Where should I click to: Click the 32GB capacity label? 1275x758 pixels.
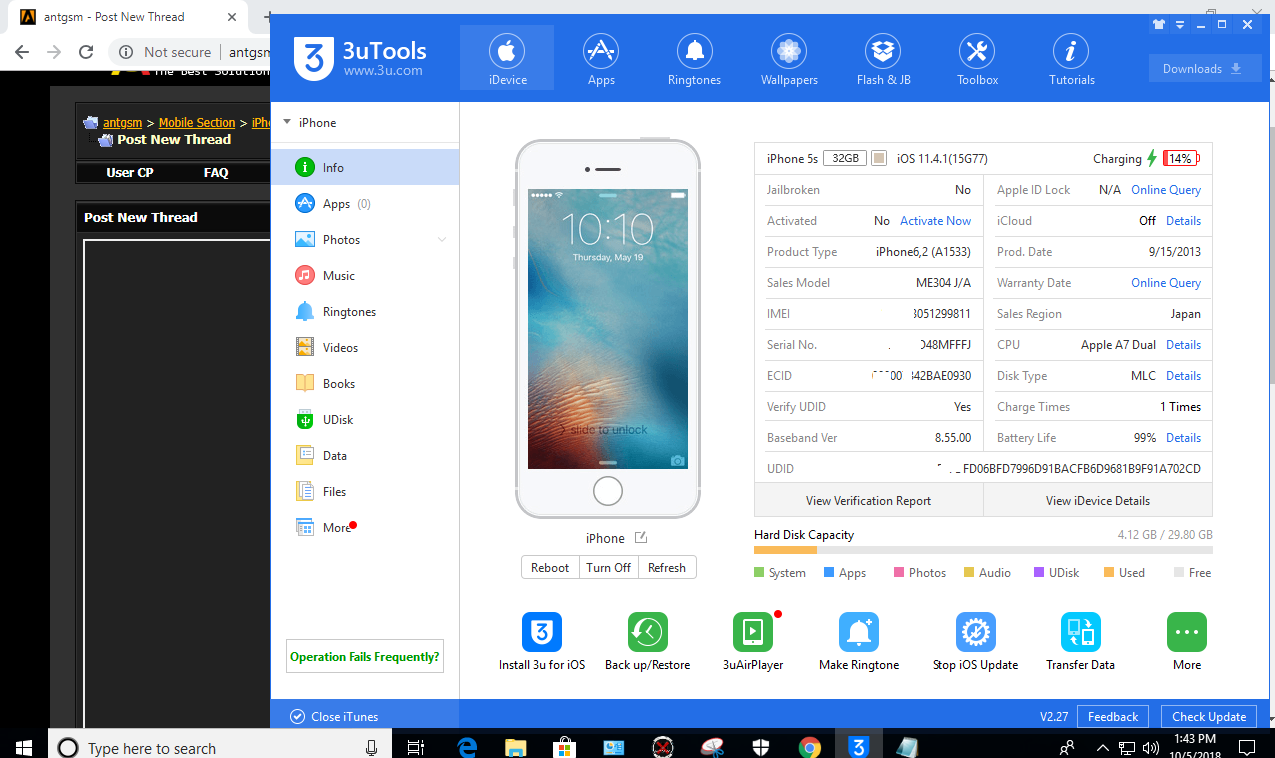pyautogui.click(x=845, y=159)
